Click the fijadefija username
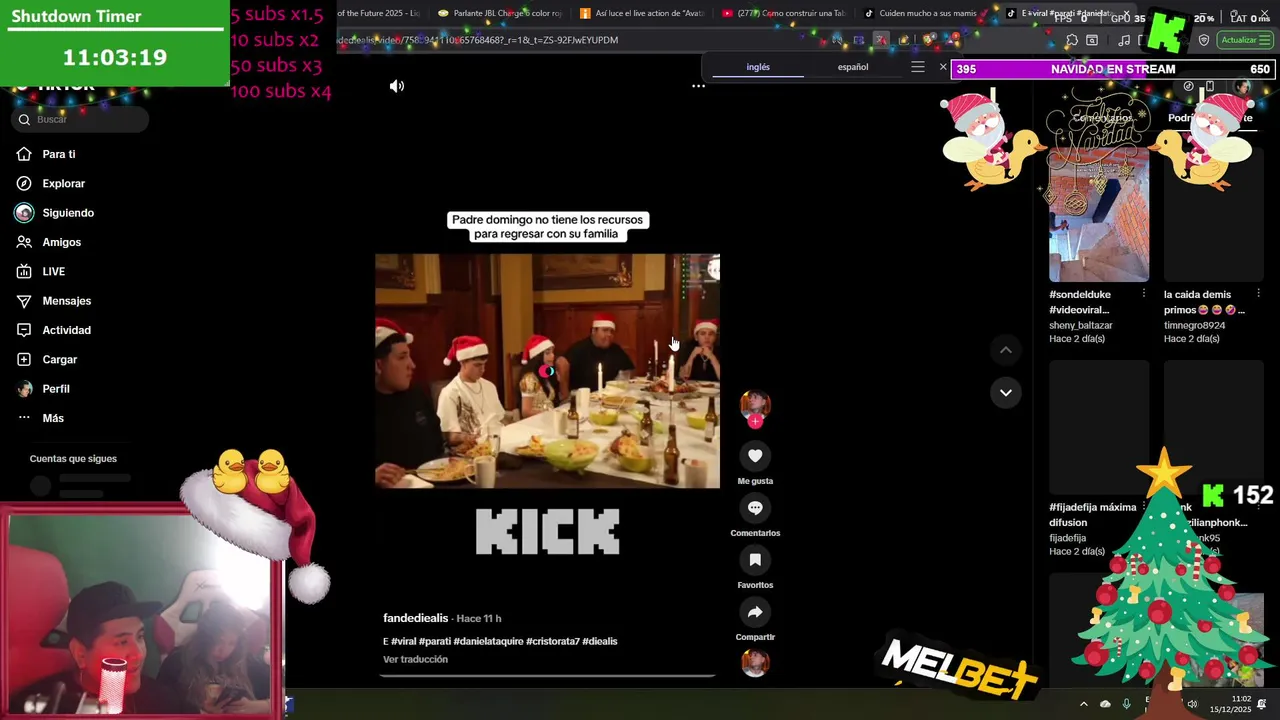Screen dimensions: 1280x720 1067,538
